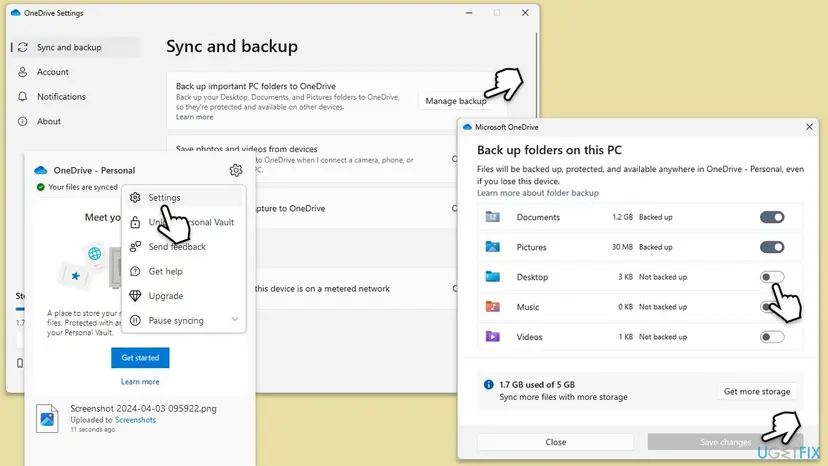Close the Microsoft OneDrive backup dialog
This screenshot has width=828, height=466.
[809, 127]
